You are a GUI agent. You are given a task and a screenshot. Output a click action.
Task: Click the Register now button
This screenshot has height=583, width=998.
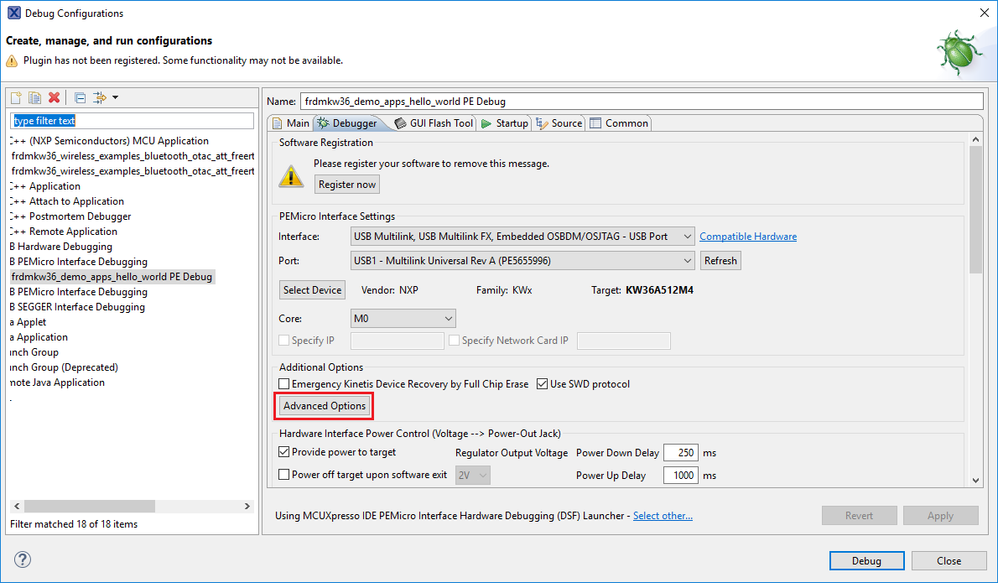pyautogui.click(x=347, y=185)
